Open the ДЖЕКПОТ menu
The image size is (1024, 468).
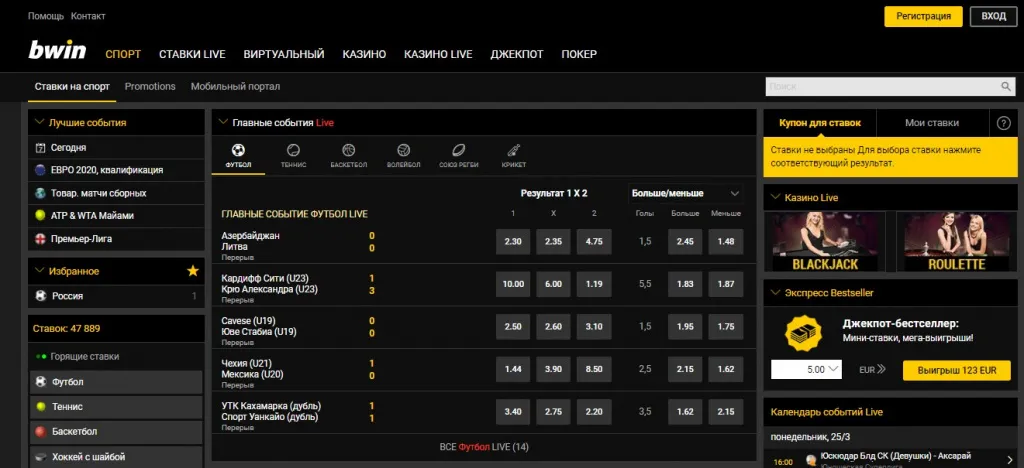click(517, 54)
